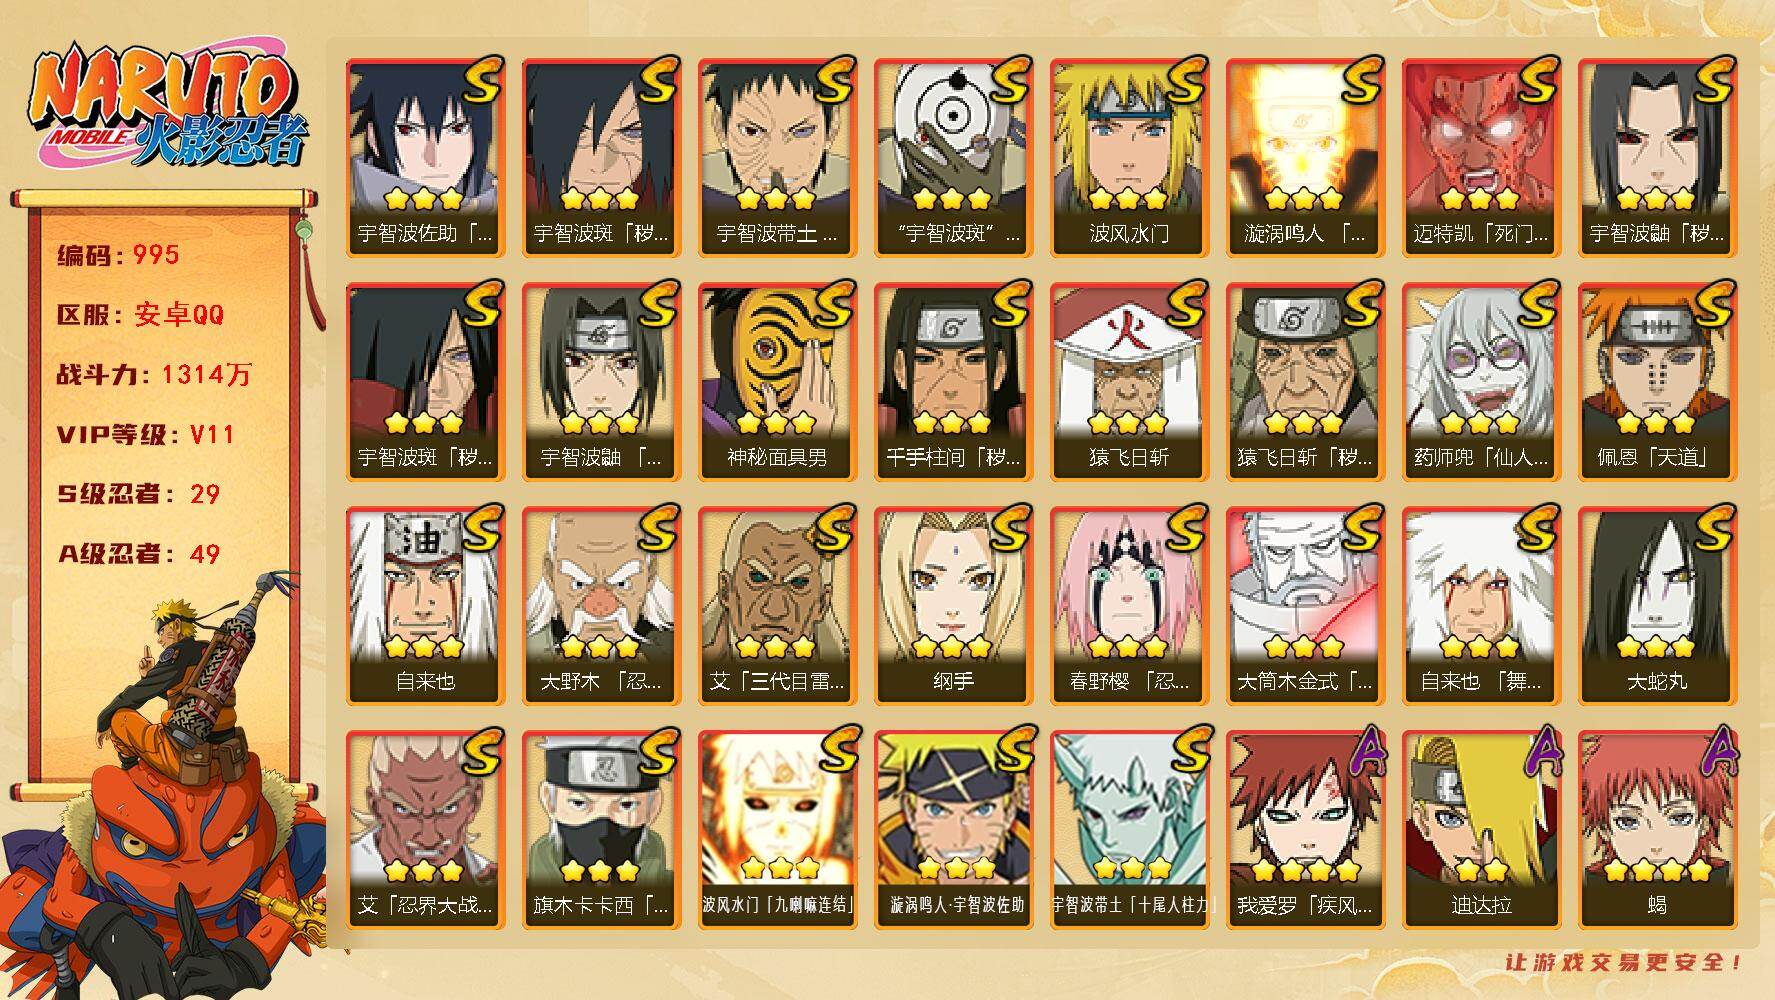Image resolution: width=1775 pixels, height=1000 pixels.
Task: Click the 猿飞日斩 Hokage hat card
Action: (x=1129, y=381)
